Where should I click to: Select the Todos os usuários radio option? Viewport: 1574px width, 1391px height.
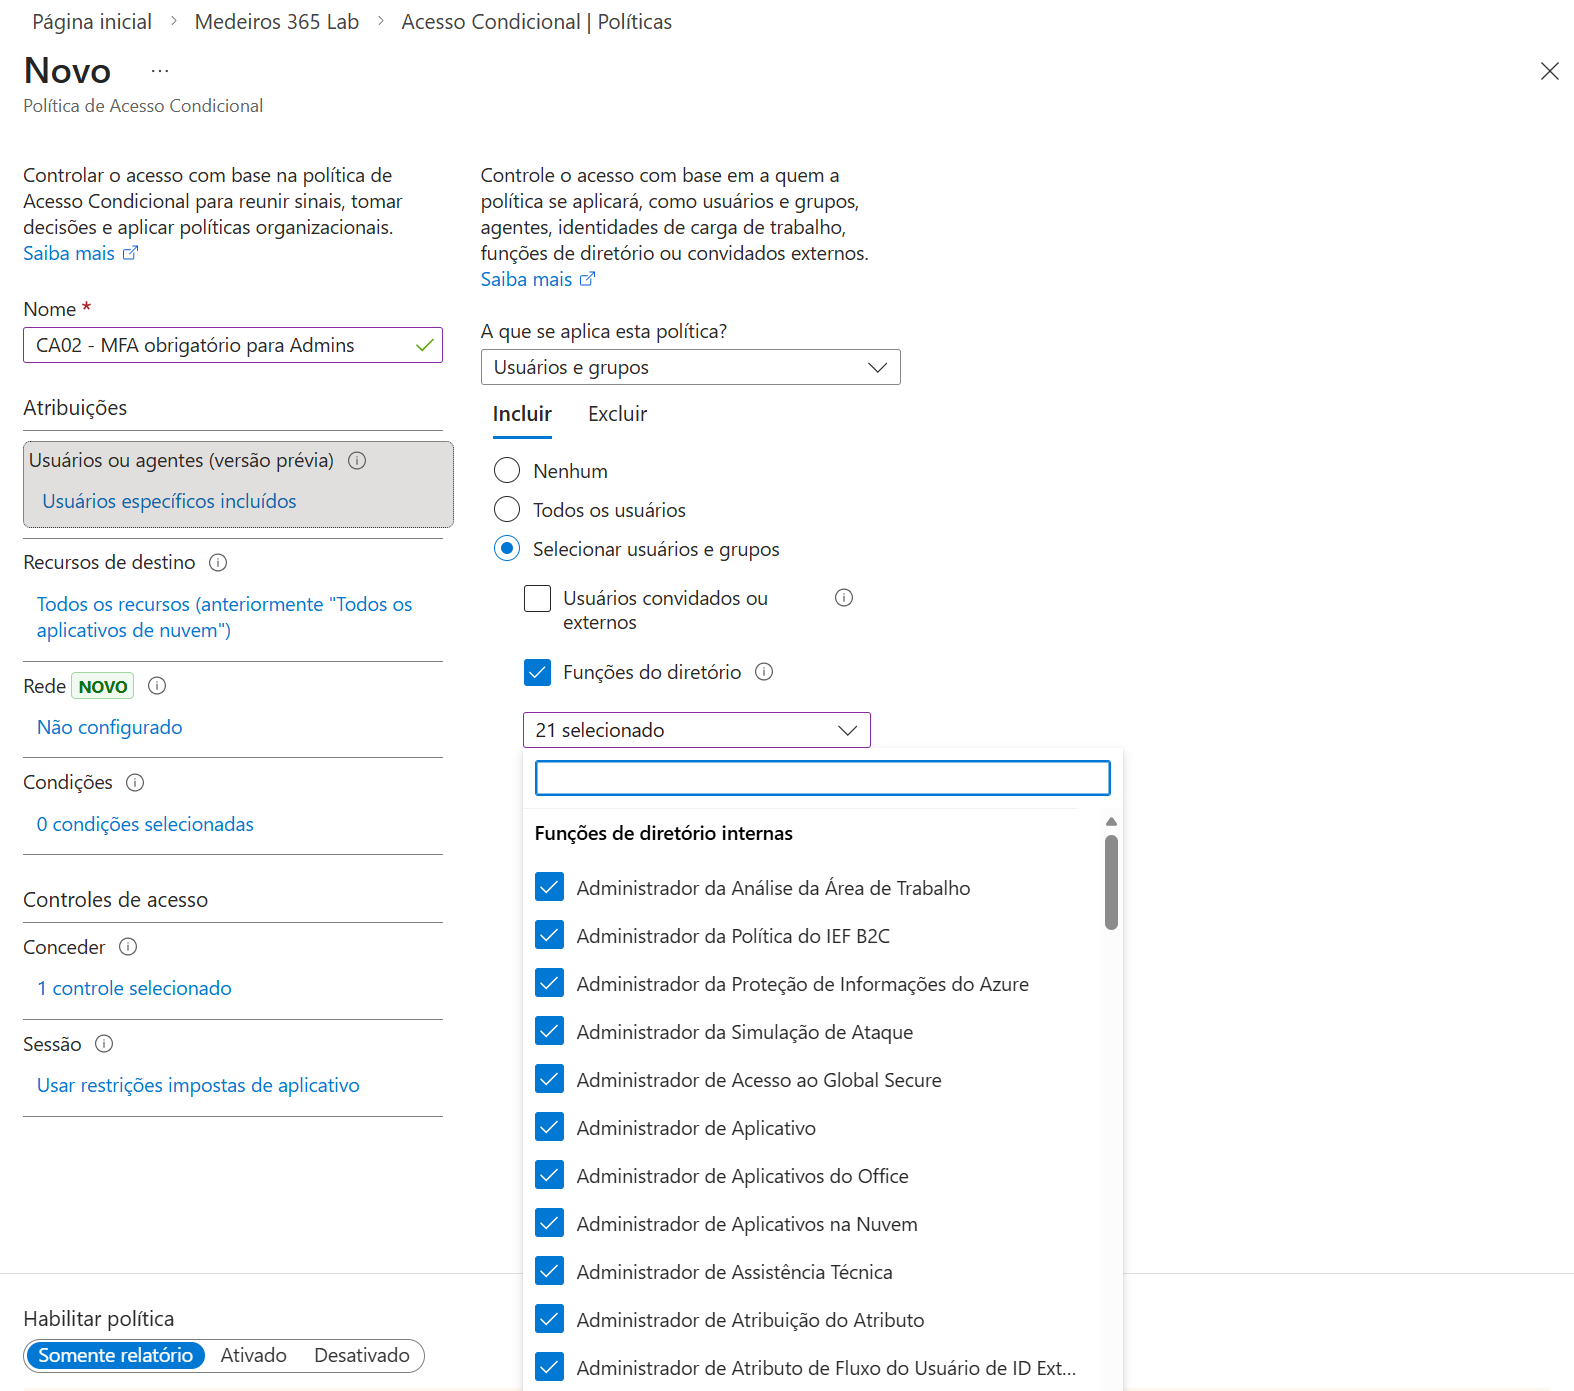[x=508, y=510]
